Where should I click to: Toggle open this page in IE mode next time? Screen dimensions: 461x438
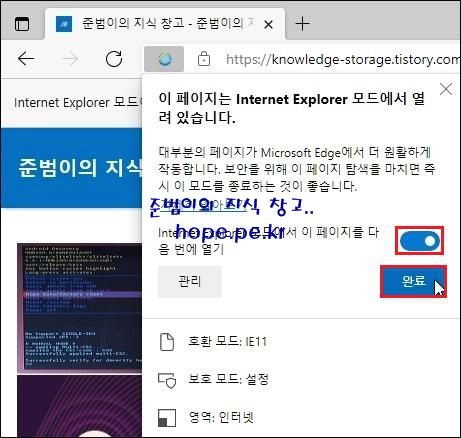tap(420, 241)
